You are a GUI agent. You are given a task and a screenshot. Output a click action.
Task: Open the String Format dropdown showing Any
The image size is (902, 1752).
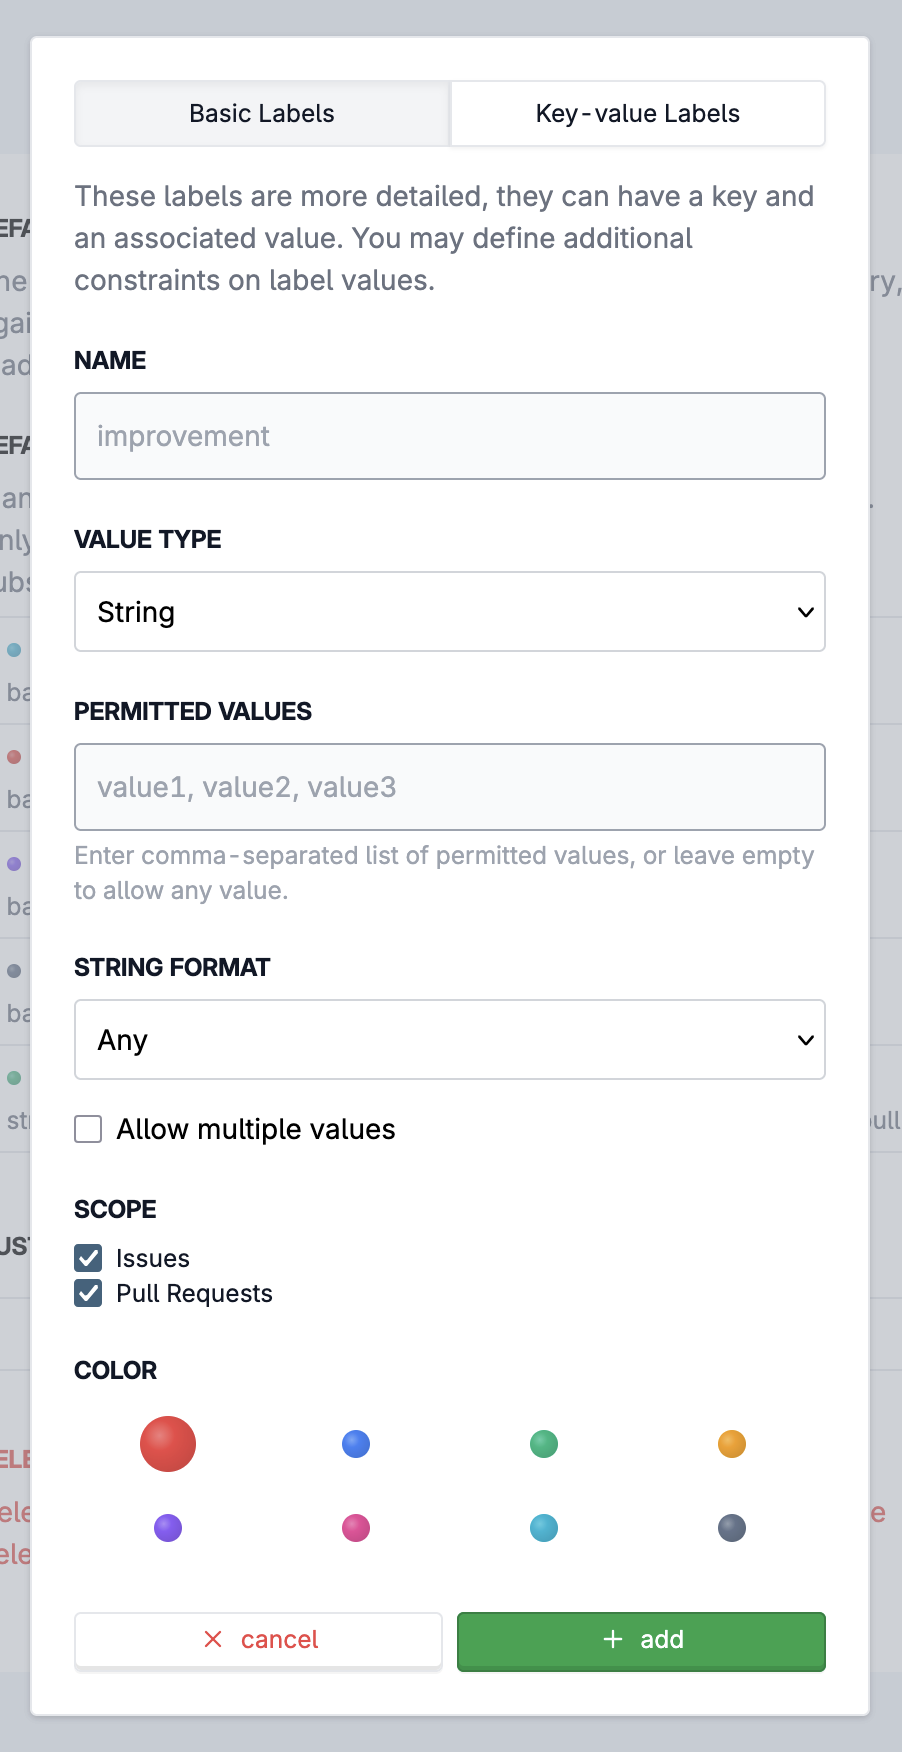(449, 1040)
